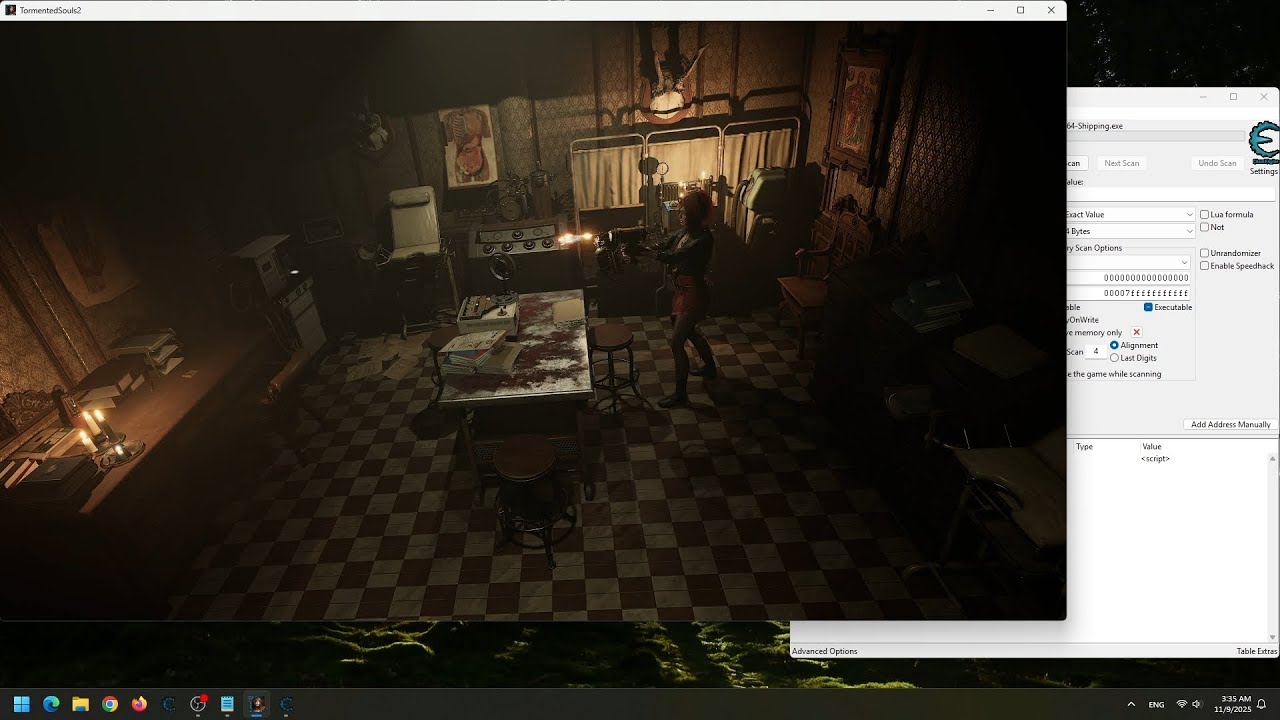
Task: Click the Value column header
Action: tap(1152, 447)
